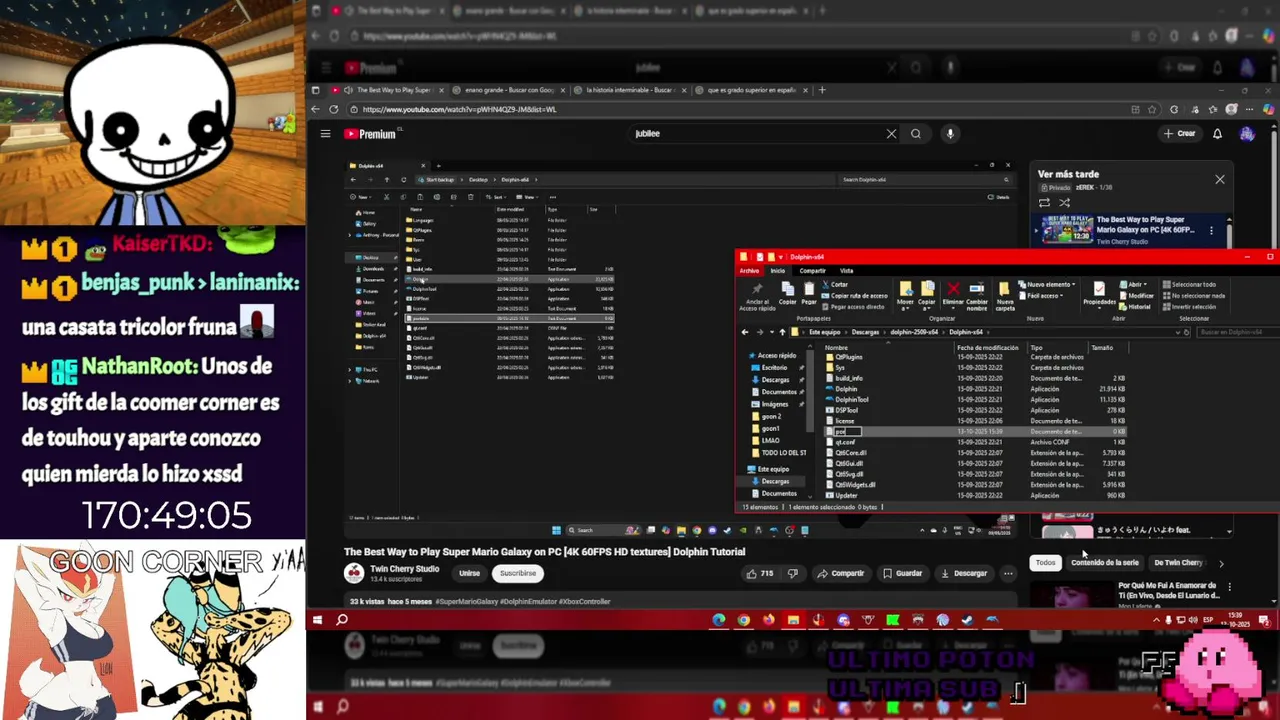Viewport: 1280px width, 720px height.
Task: Click the YouTube voice search microphone
Action: point(950,134)
